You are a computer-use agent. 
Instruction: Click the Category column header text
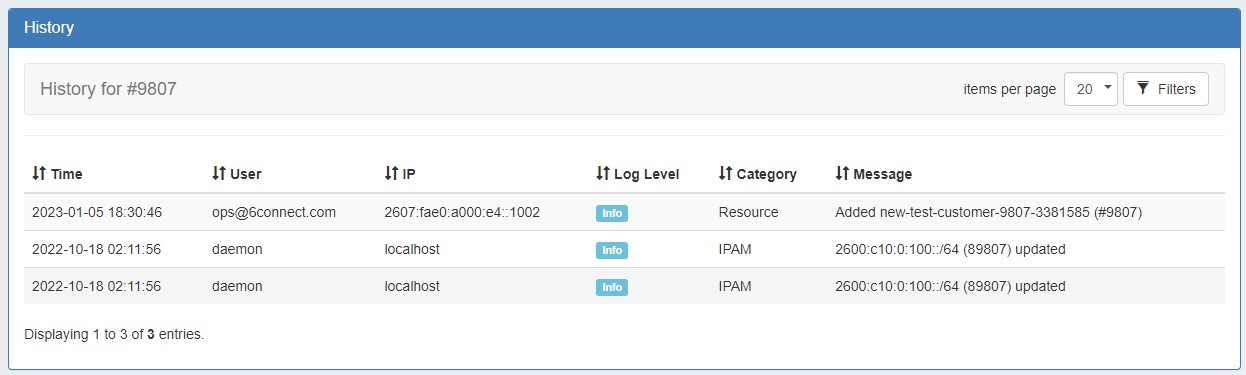(767, 174)
